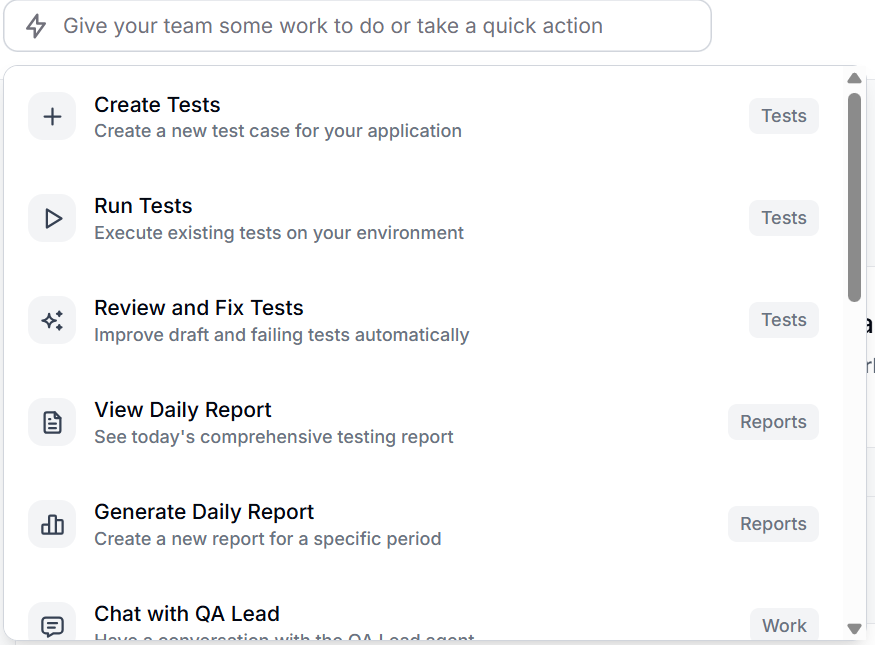
Task: Click the scrollbar down arrow
Action: tap(854, 627)
